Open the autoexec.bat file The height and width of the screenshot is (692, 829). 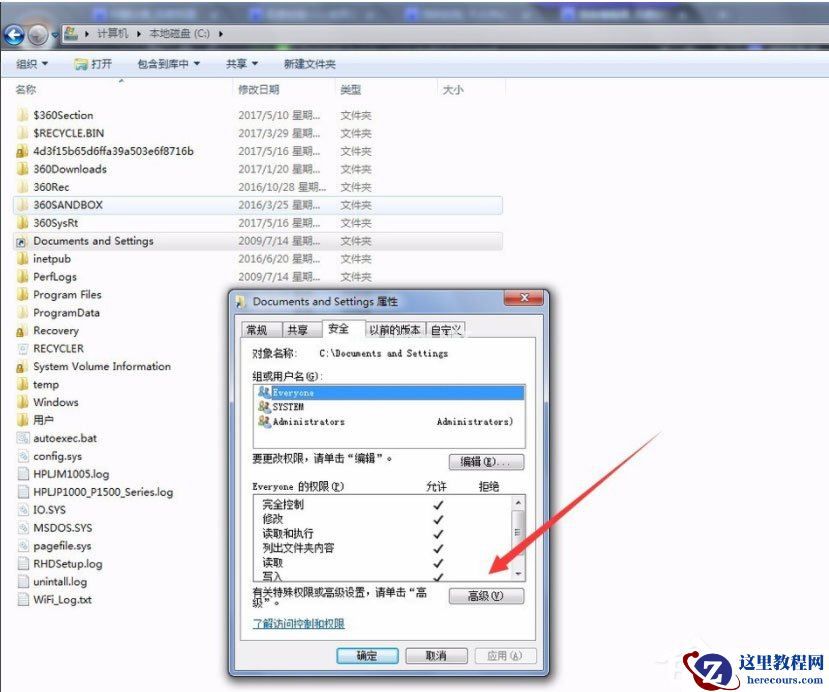pyautogui.click(x=67, y=438)
